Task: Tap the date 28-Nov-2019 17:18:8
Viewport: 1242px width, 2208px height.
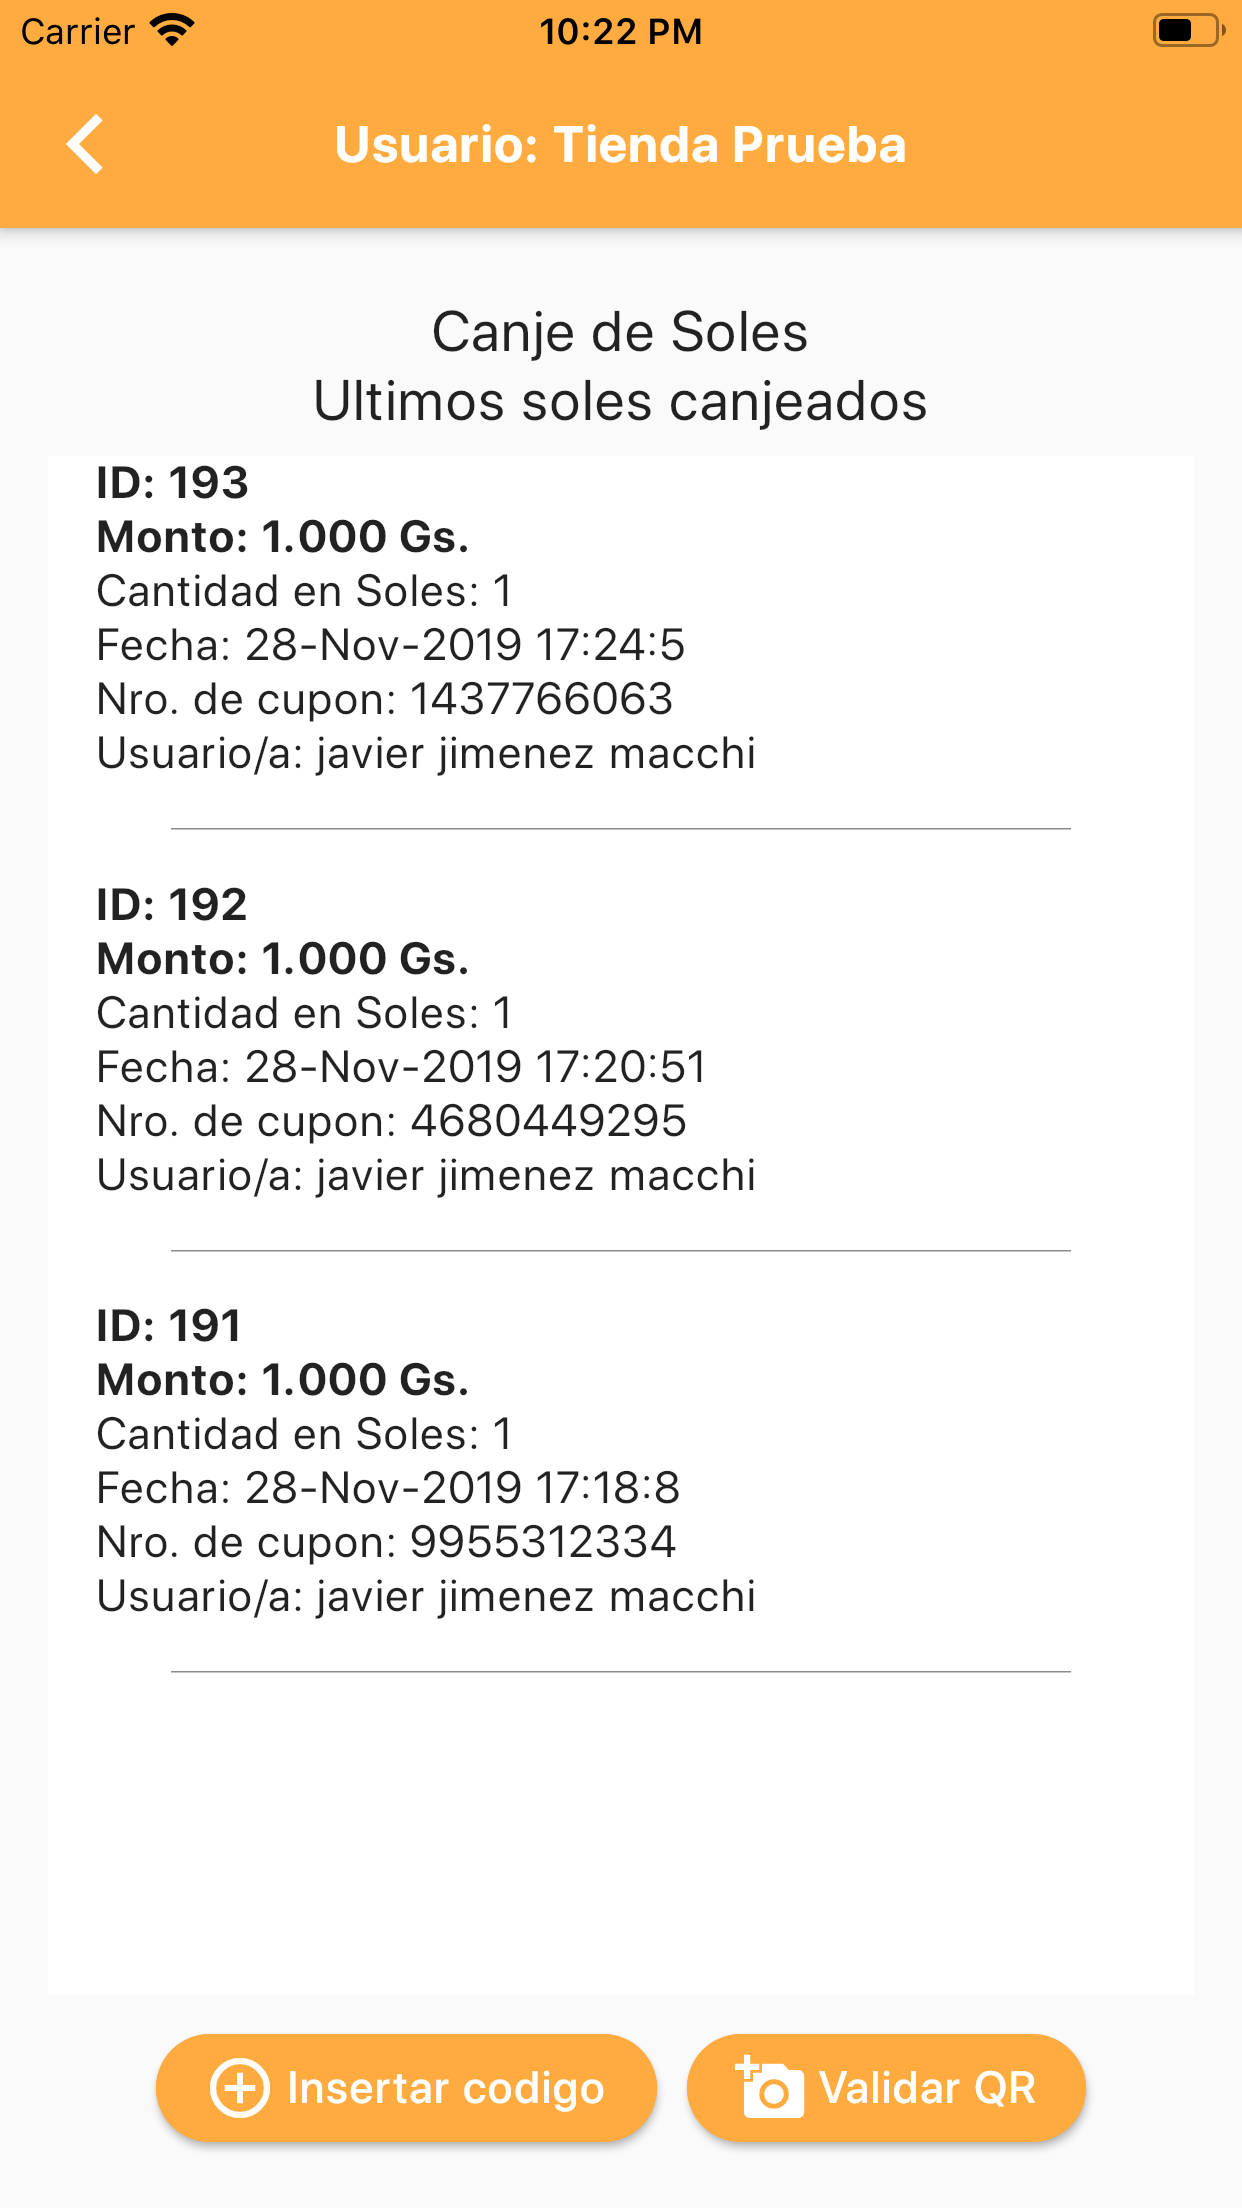Action: [x=462, y=1488]
